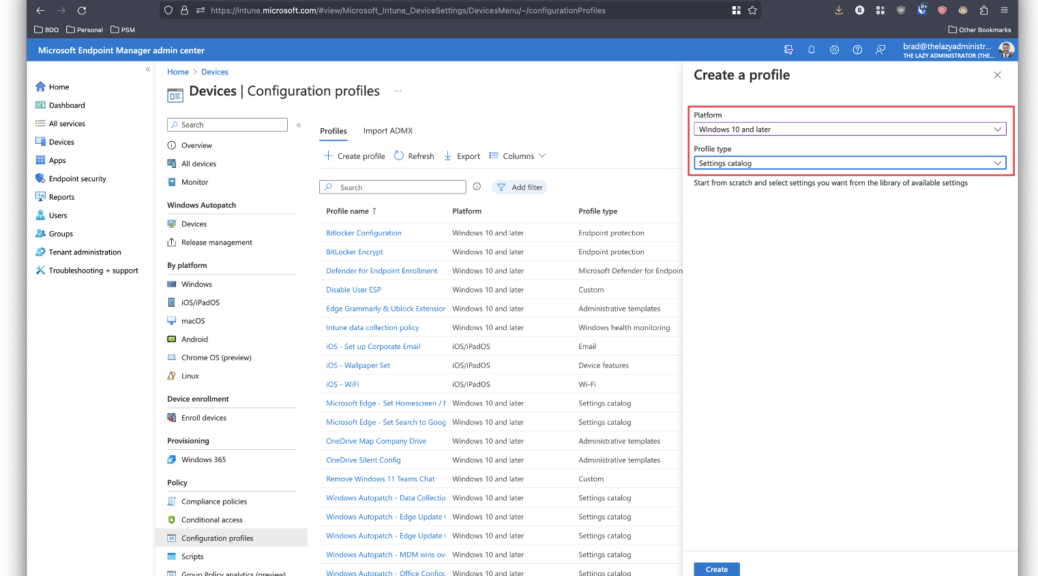Open the Profile type dropdown
The height and width of the screenshot is (576, 1038).
(849, 163)
